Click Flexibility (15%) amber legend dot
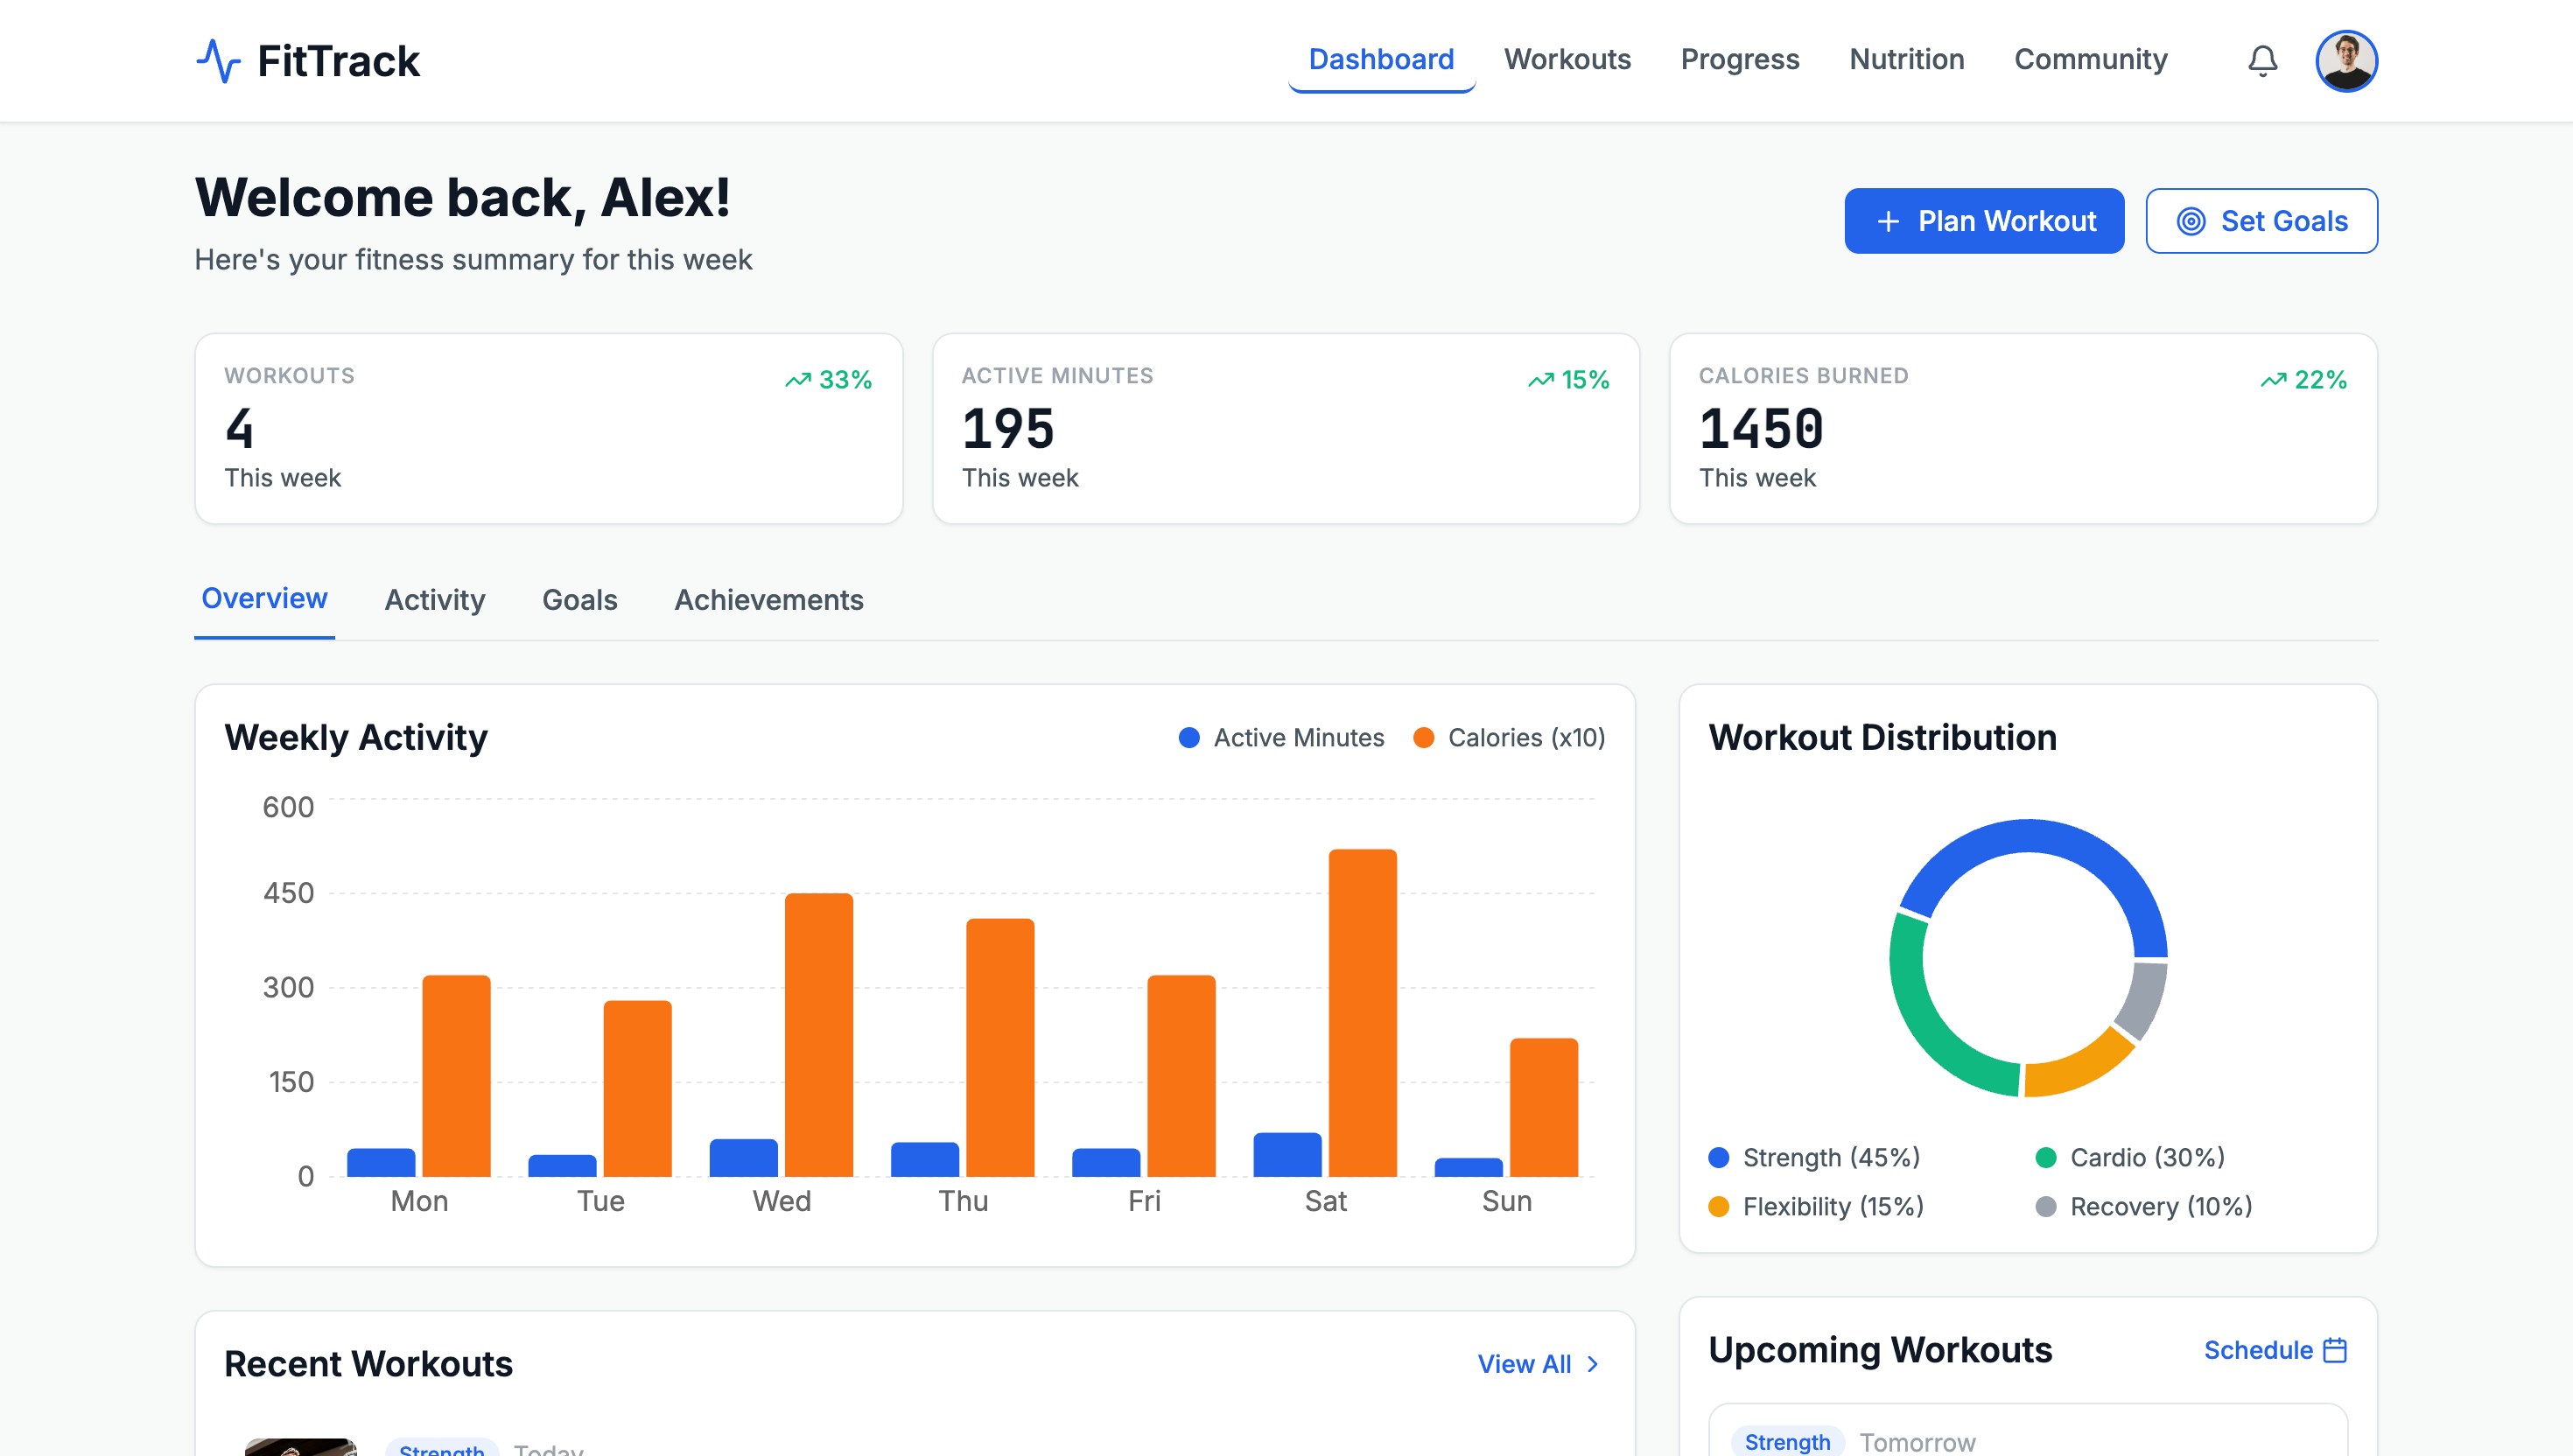Screen dimensions: 2573x1456 (x=1718, y=1207)
